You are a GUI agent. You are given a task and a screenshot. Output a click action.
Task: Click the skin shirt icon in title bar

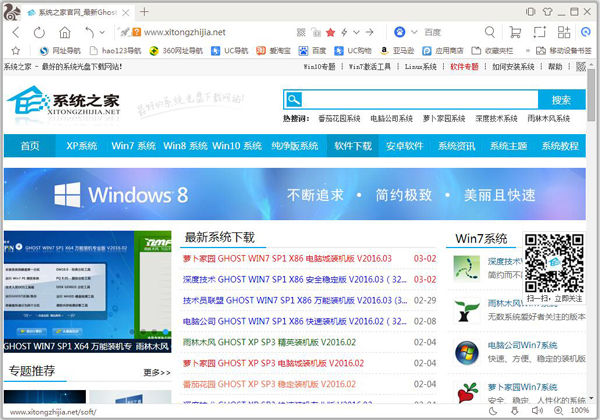point(548,12)
